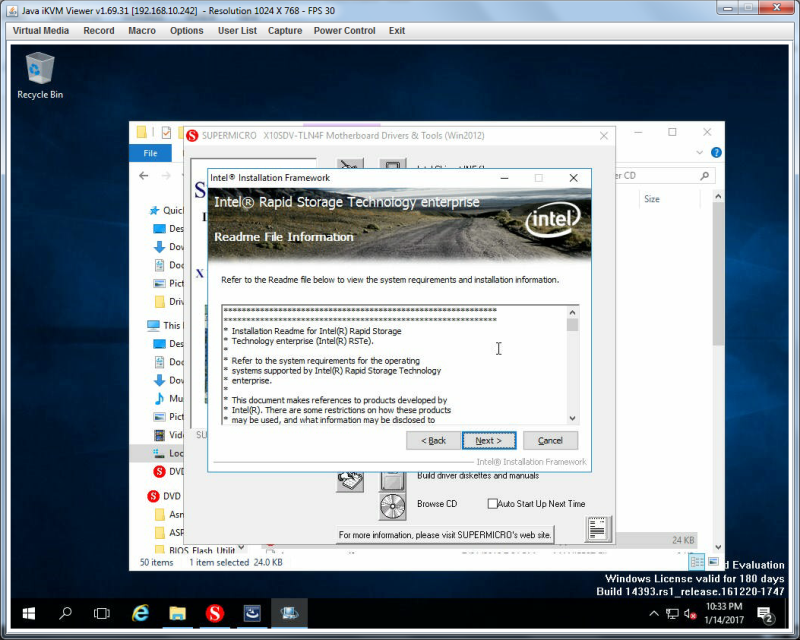
Task: Click the readme scrollbar down arrow
Action: (572, 419)
